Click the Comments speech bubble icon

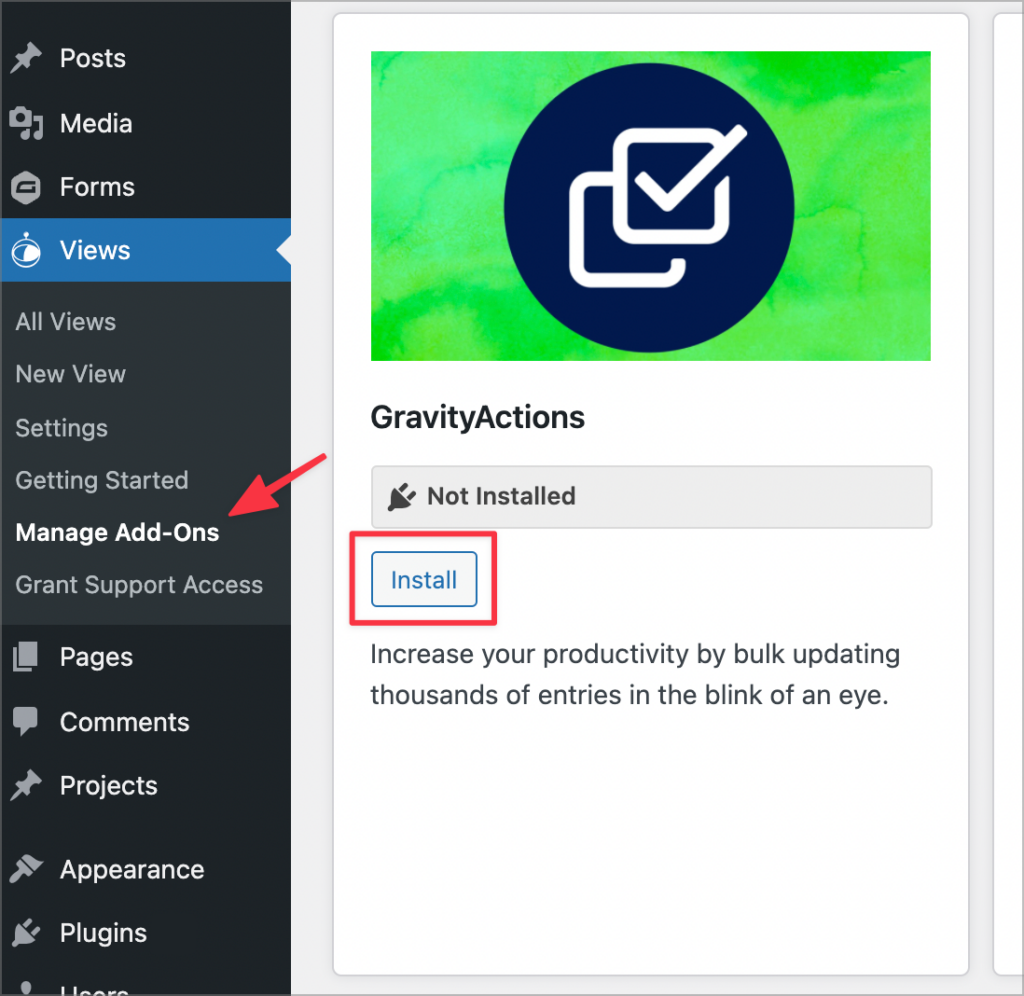pyautogui.click(x=25, y=721)
